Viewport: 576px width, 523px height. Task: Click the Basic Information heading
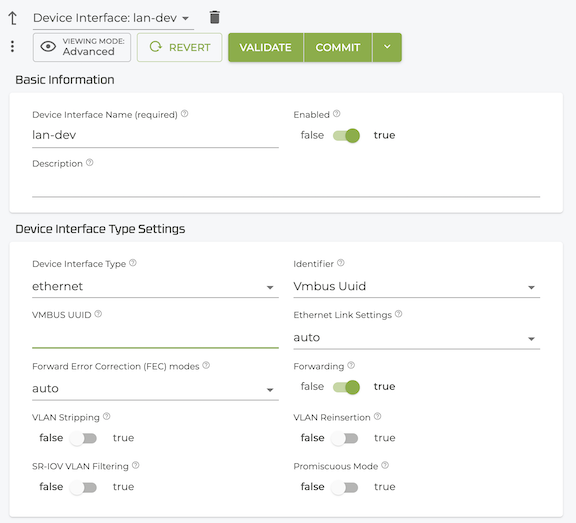tap(65, 80)
